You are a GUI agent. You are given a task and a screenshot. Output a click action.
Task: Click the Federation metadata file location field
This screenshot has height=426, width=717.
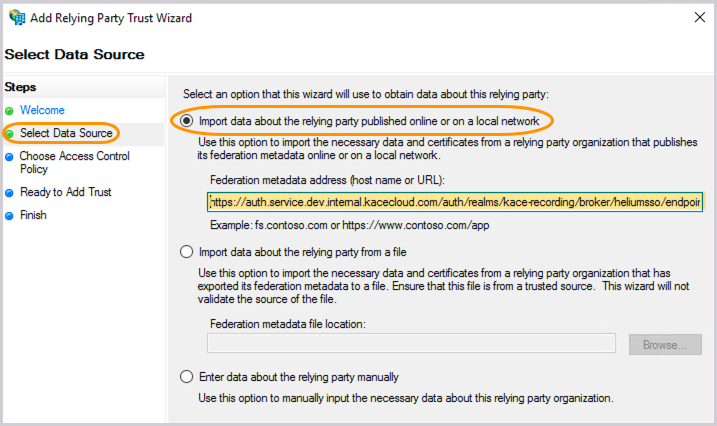[411, 344]
